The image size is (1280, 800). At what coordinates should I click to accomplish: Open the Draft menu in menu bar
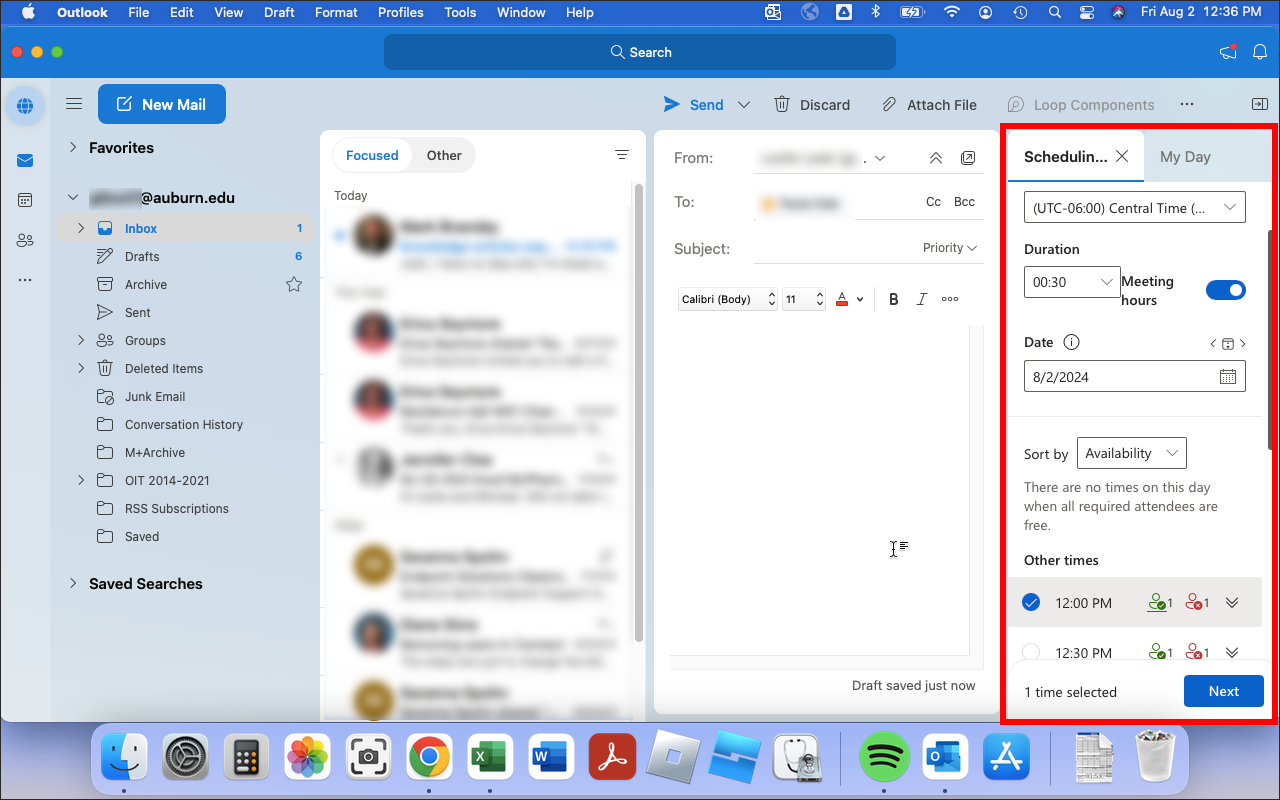(279, 12)
